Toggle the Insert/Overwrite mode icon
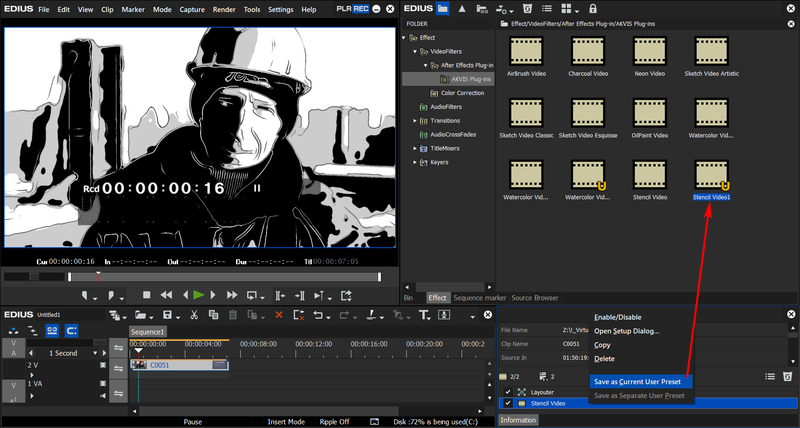Image resolution: width=800 pixels, height=428 pixels. (13, 330)
